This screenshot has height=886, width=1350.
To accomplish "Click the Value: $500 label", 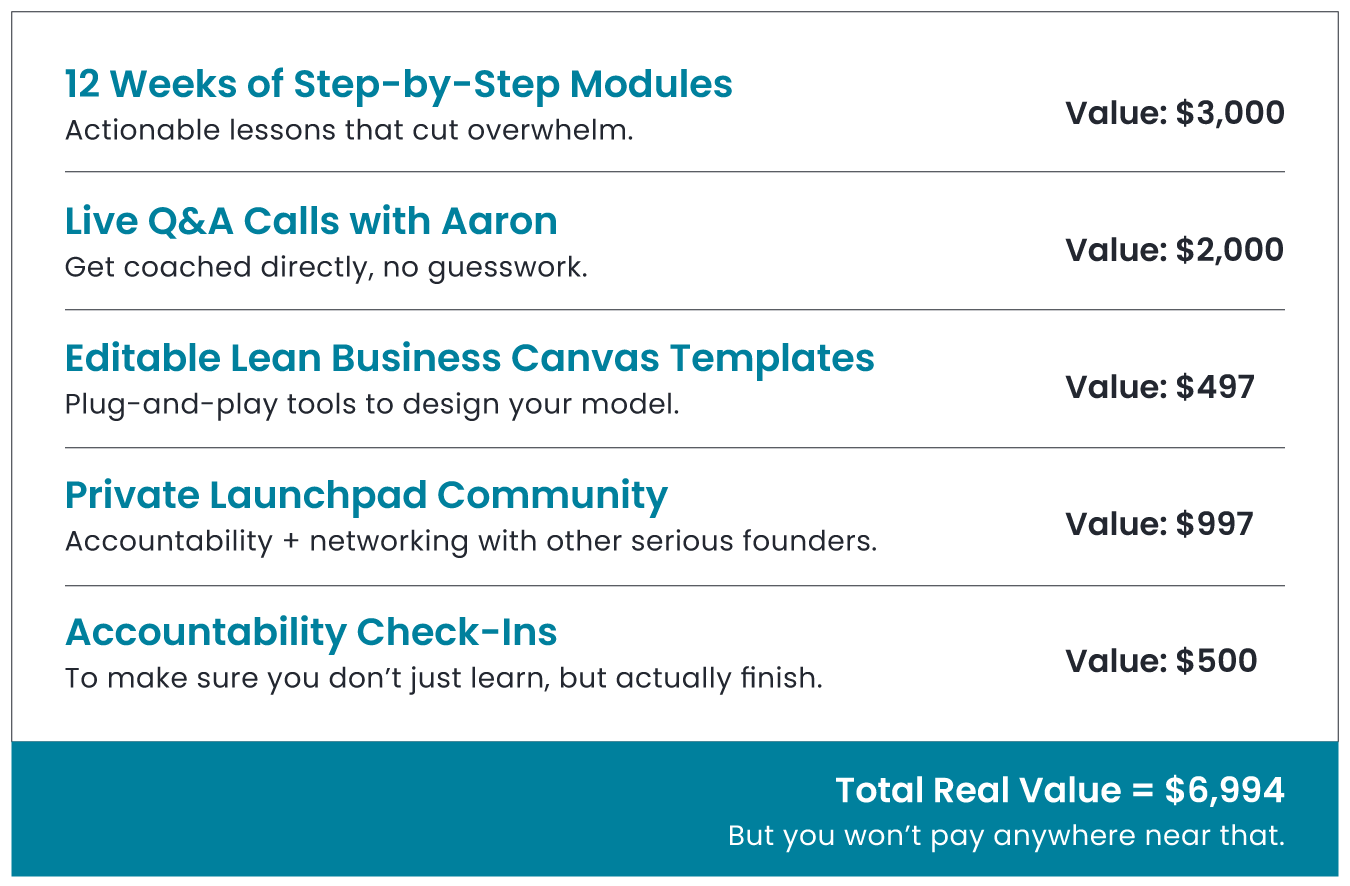I will (x=1161, y=661).
